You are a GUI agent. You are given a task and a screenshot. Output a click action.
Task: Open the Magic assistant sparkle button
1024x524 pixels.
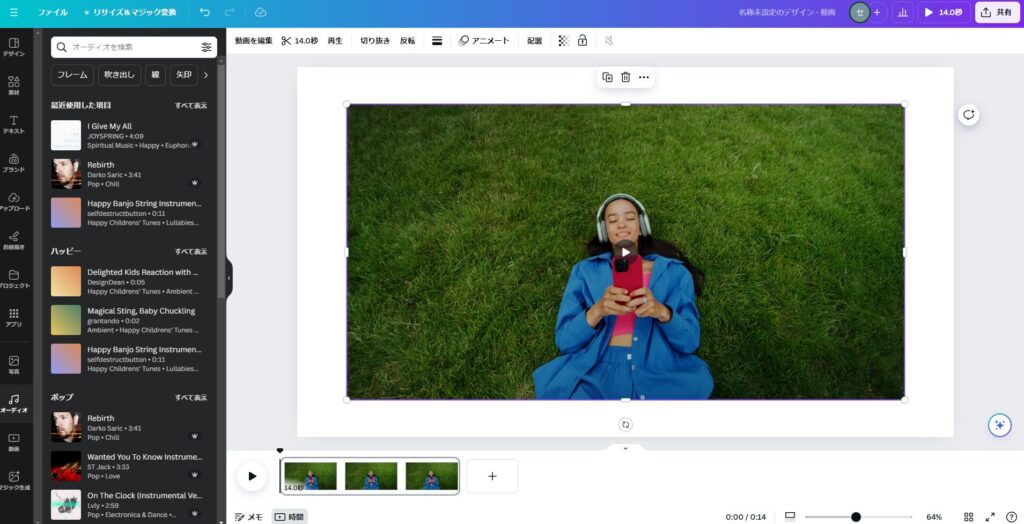click(x=999, y=425)
